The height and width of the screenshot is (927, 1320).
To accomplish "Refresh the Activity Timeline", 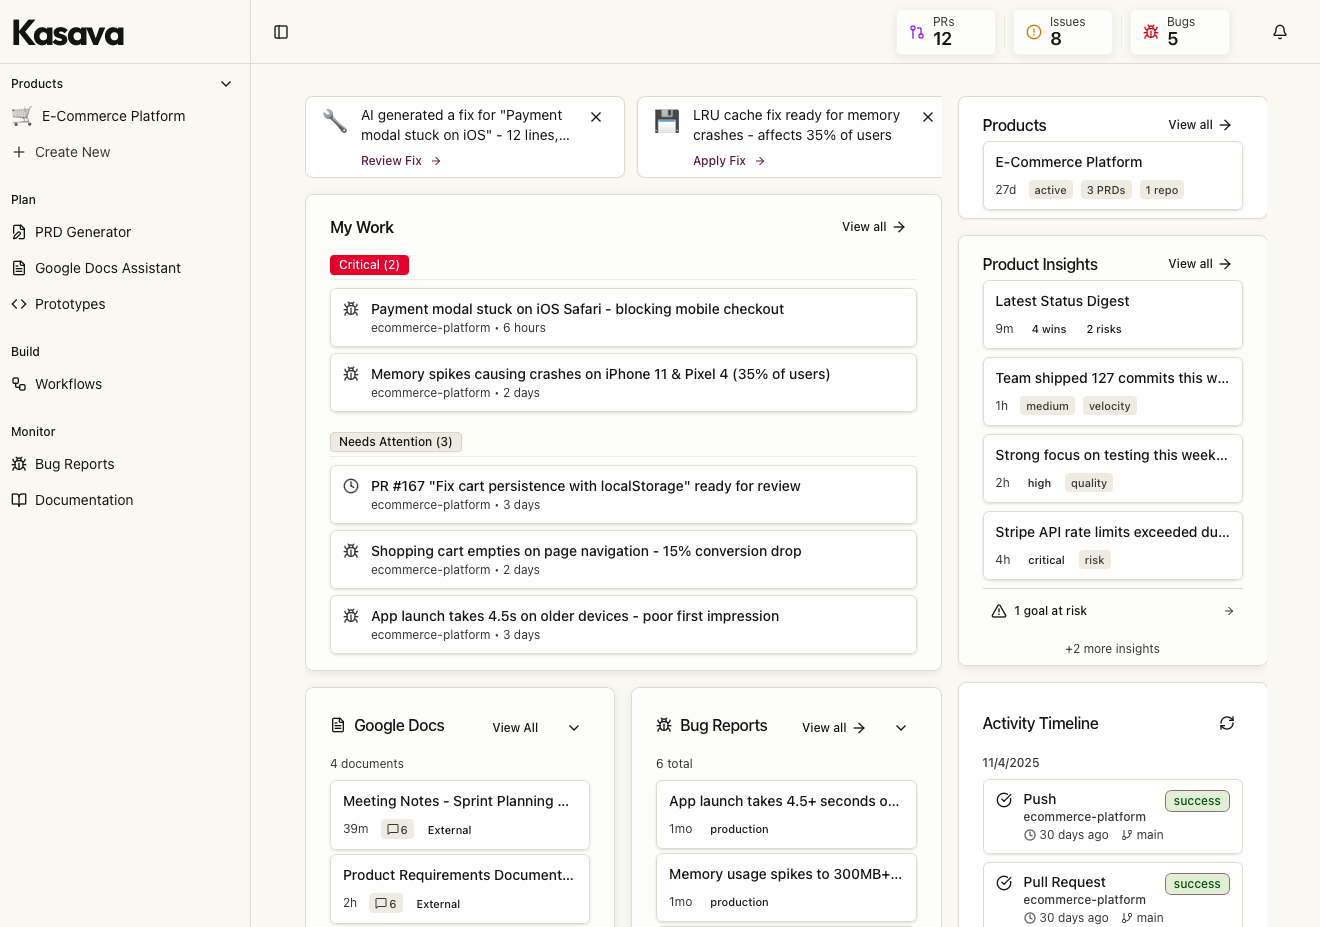I will (1227, 723).
